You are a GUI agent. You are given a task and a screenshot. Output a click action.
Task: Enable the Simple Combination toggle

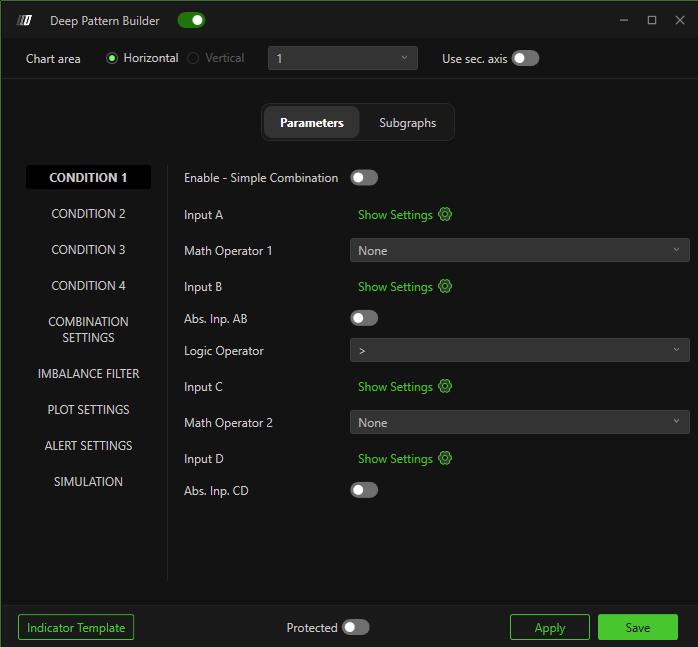[x=364, y=178]
